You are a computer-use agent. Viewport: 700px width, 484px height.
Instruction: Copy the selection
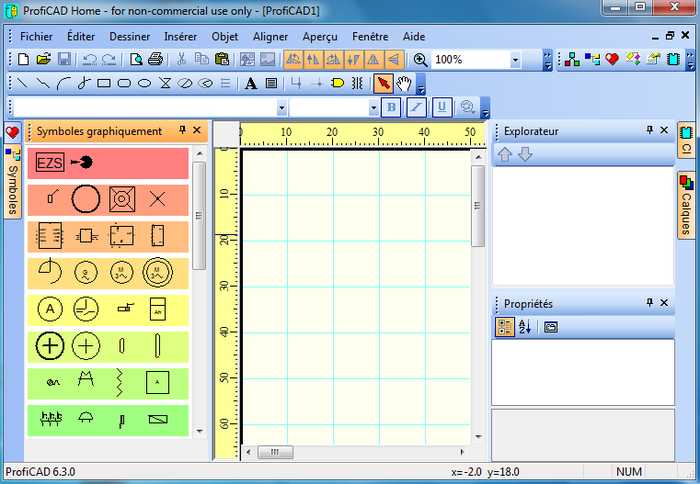click(x=201, y=59)
